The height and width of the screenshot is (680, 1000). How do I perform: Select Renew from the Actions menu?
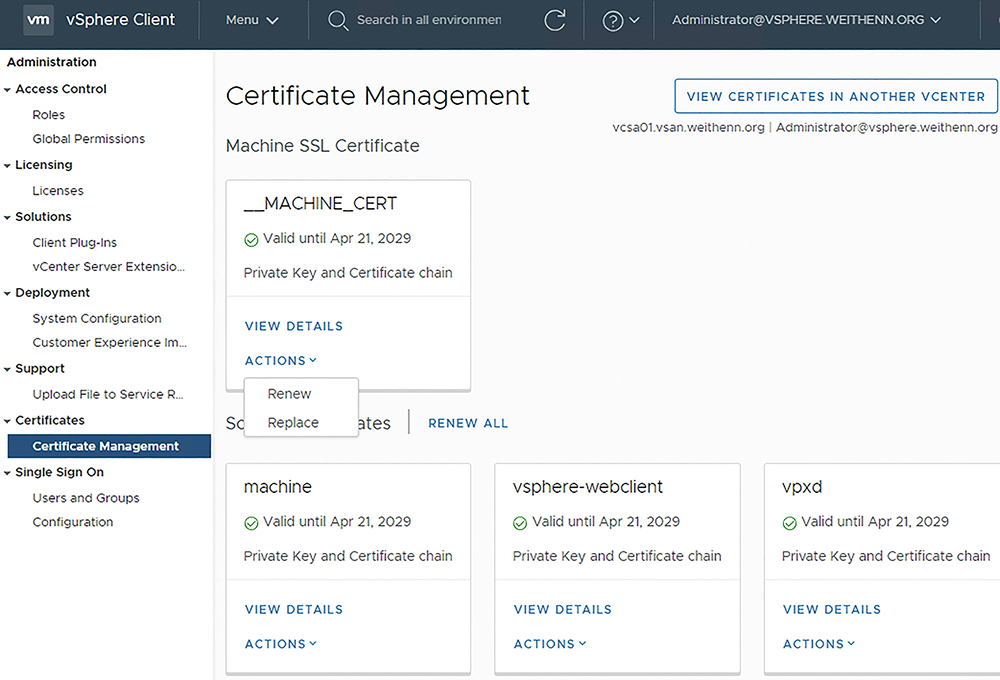[290, 394]
